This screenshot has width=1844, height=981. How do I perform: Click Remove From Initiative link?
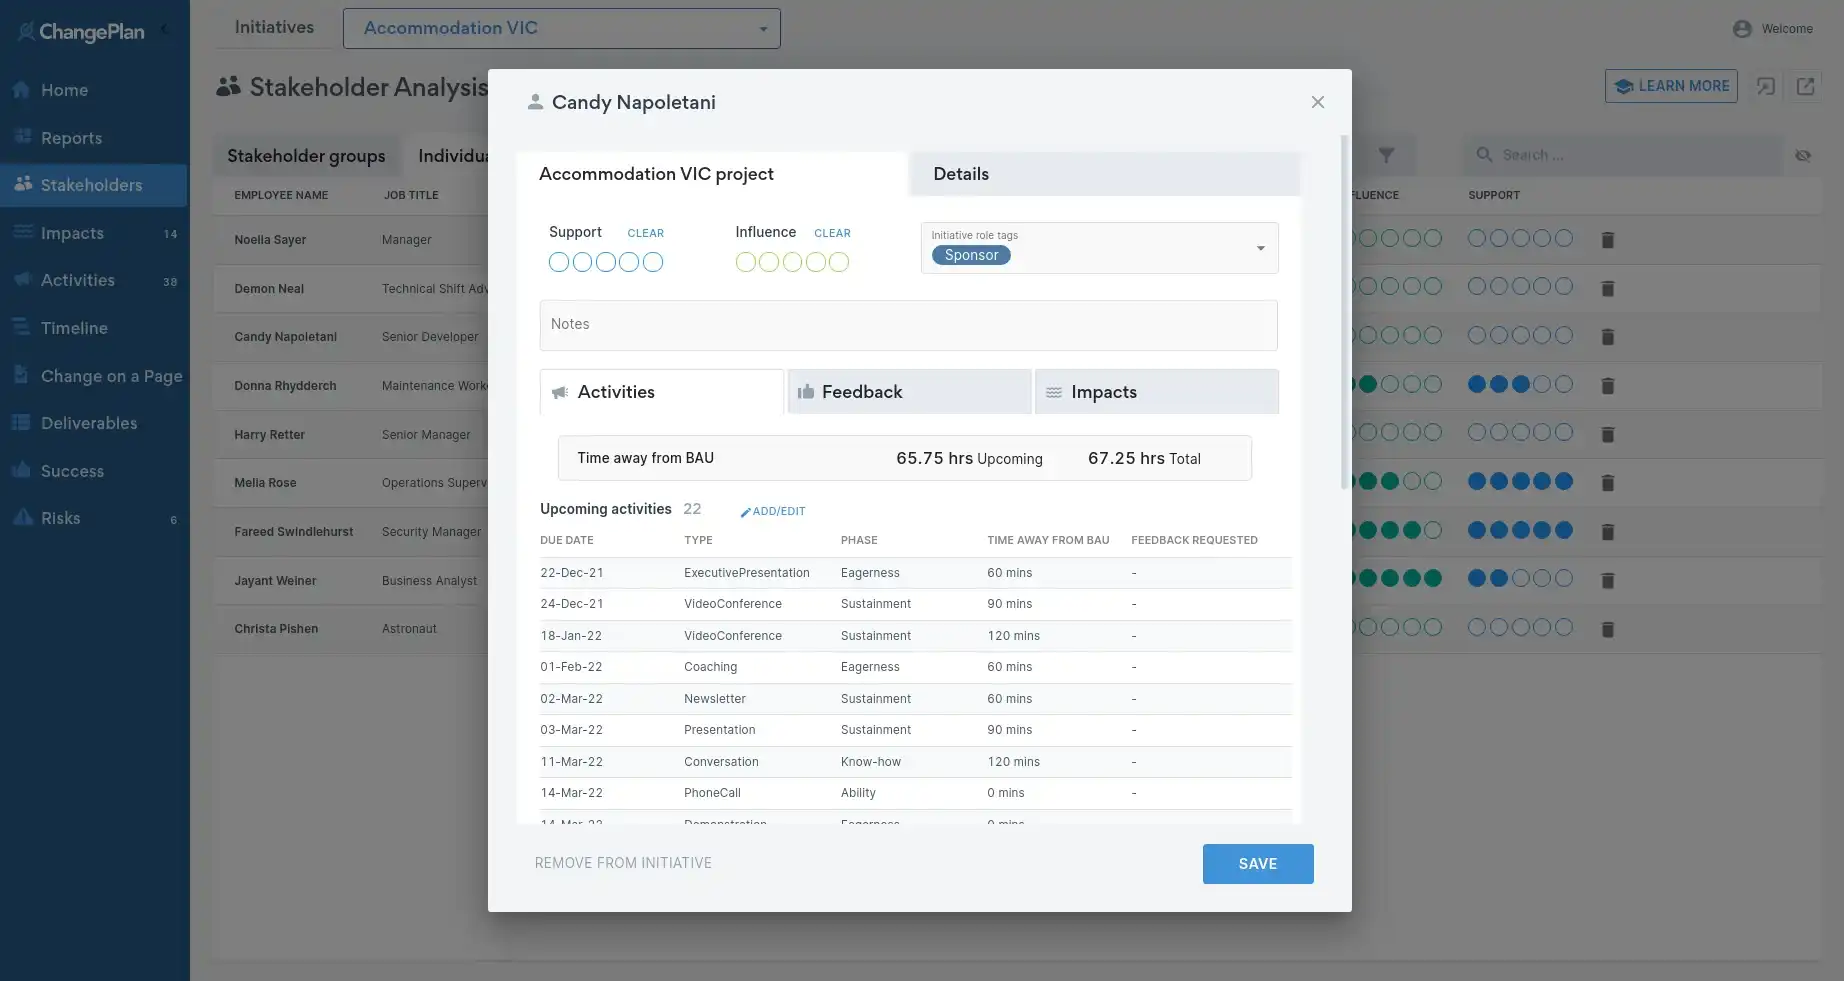coord(623,863)
